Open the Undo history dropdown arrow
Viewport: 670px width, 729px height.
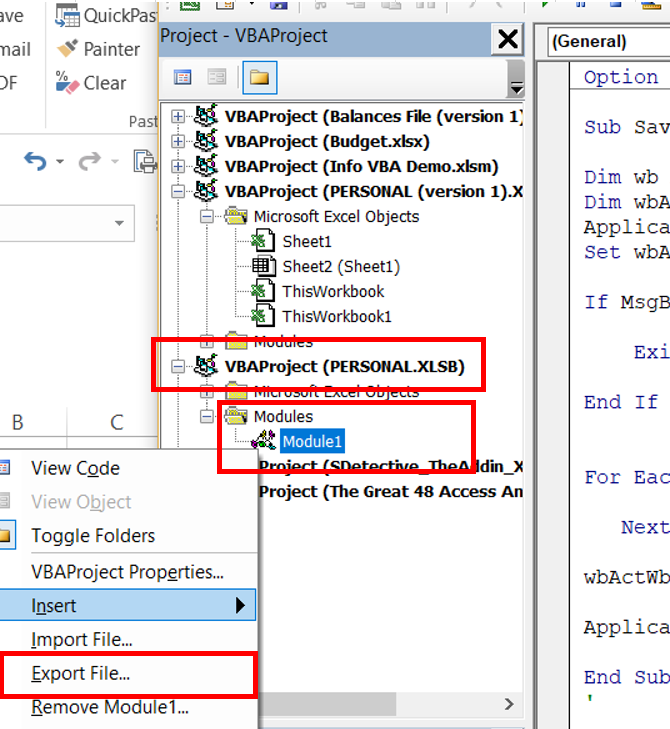point(60,161)
